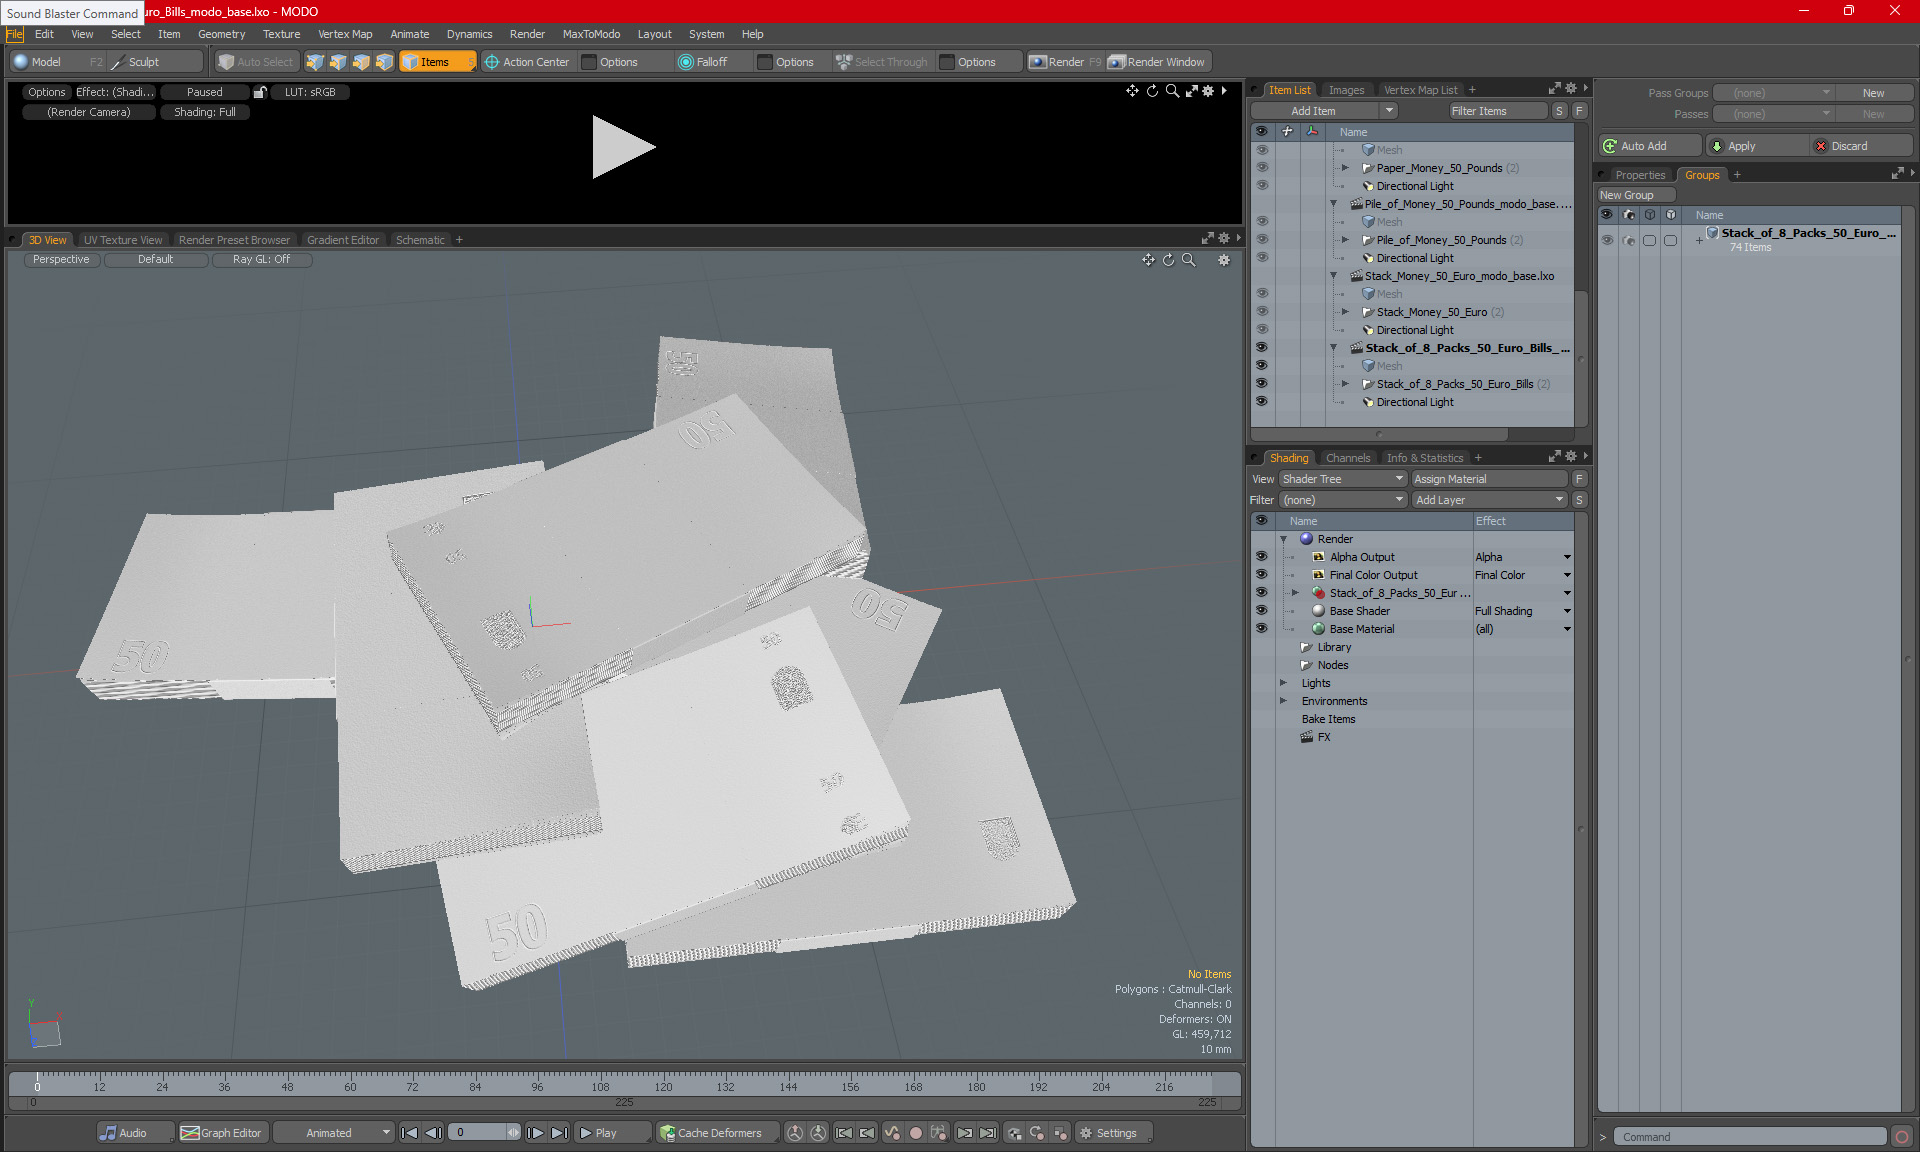Open the Falloff tool
1920x1152 pixels.
pos(703,62)
